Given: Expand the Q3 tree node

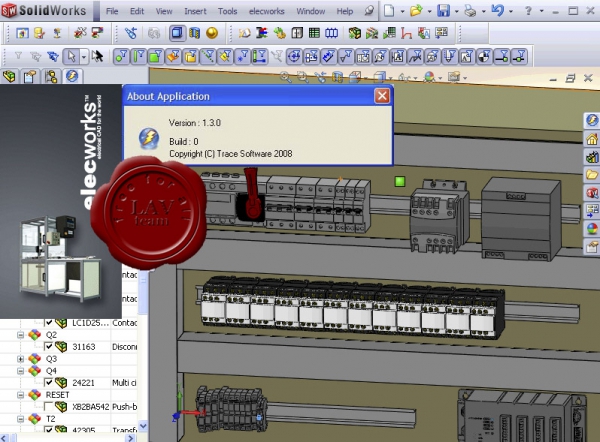Looking at the screenshot, I should [20, 359].
